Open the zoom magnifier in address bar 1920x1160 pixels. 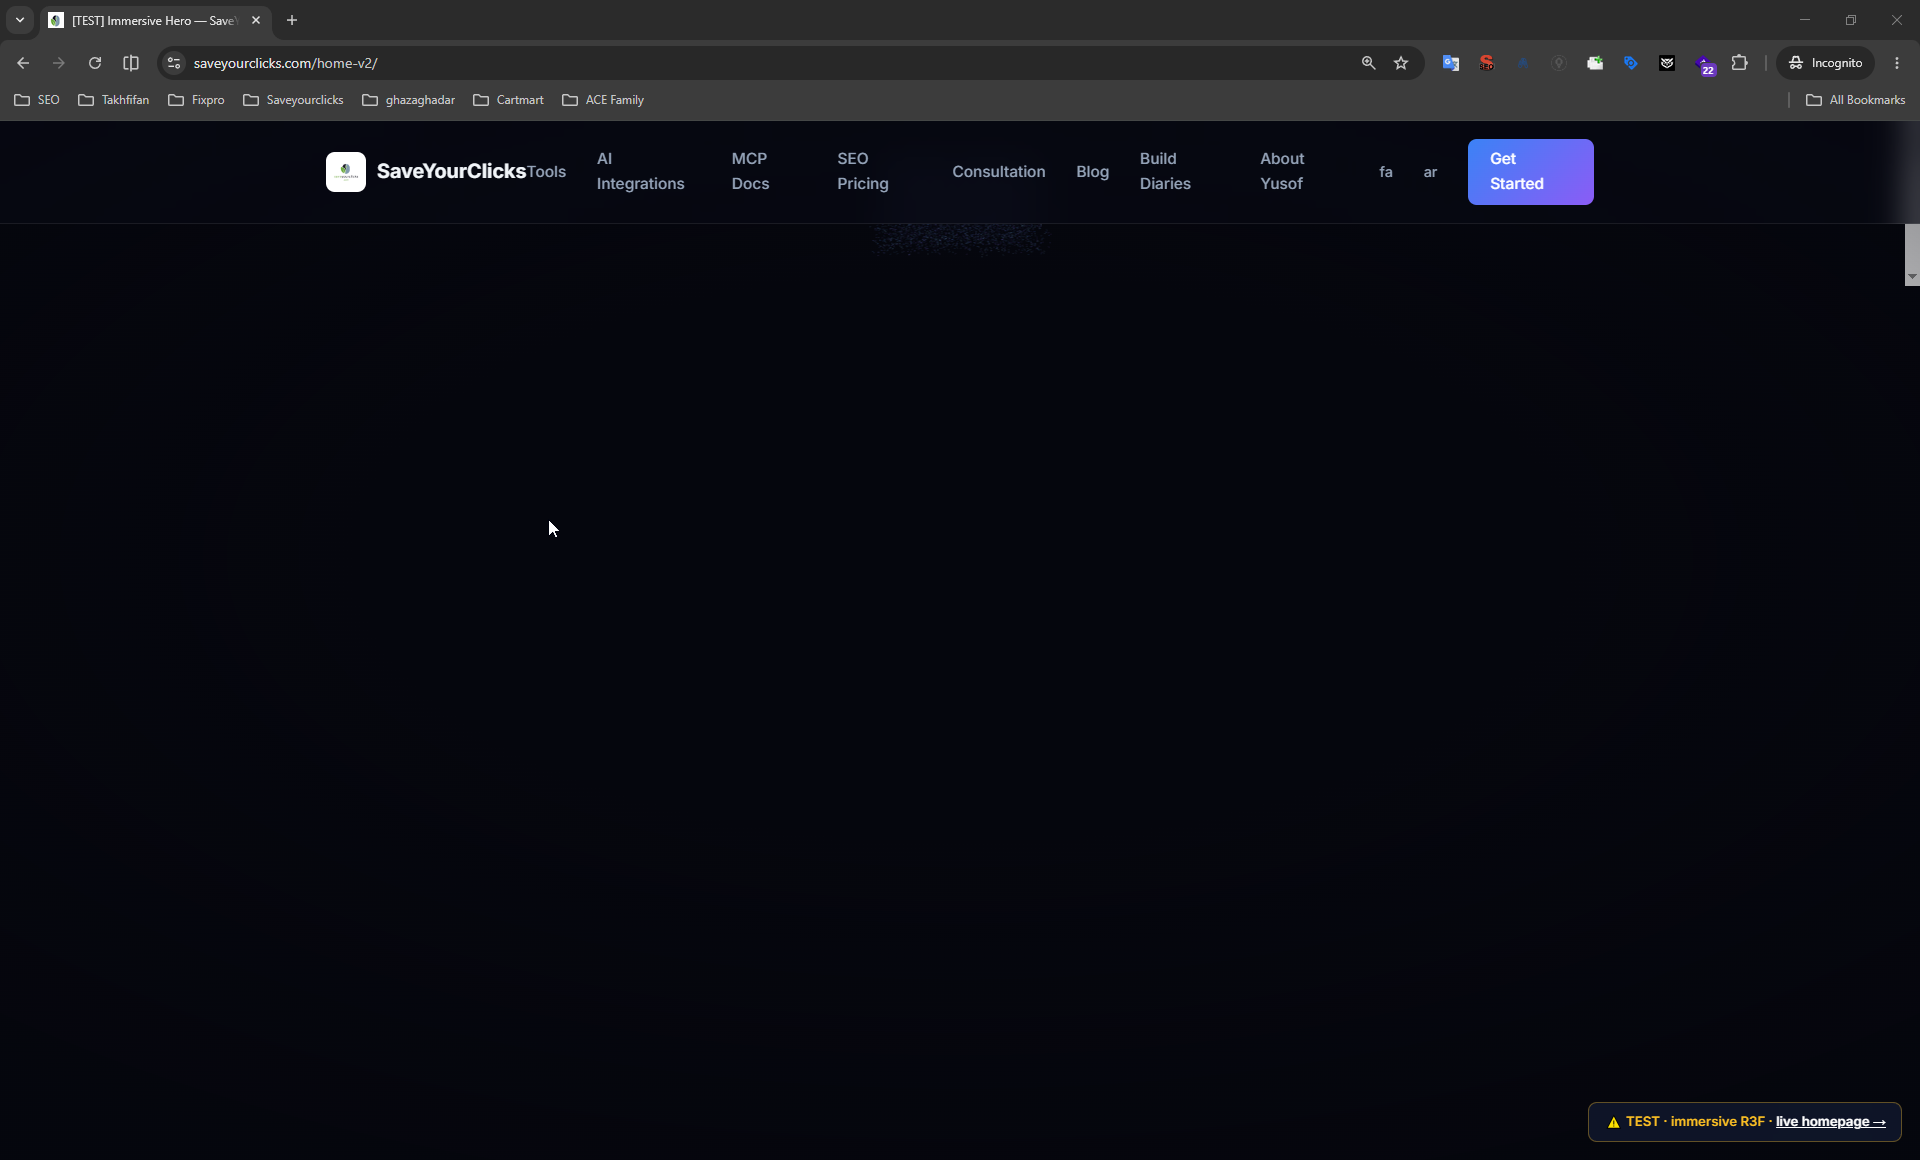1368,63
